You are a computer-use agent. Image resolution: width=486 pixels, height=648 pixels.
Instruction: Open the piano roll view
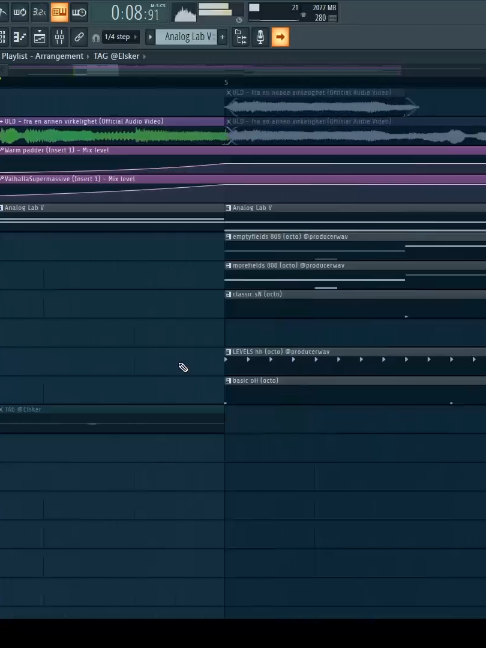click(20, 37)
